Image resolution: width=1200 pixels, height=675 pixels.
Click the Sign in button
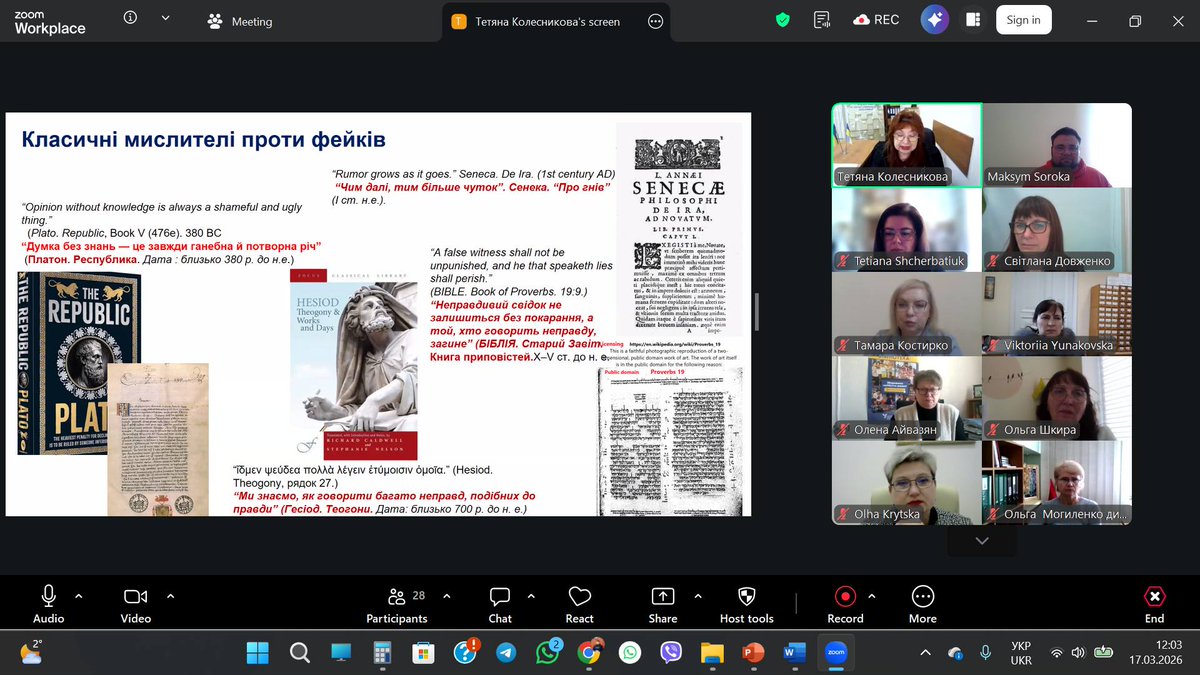1023,20
